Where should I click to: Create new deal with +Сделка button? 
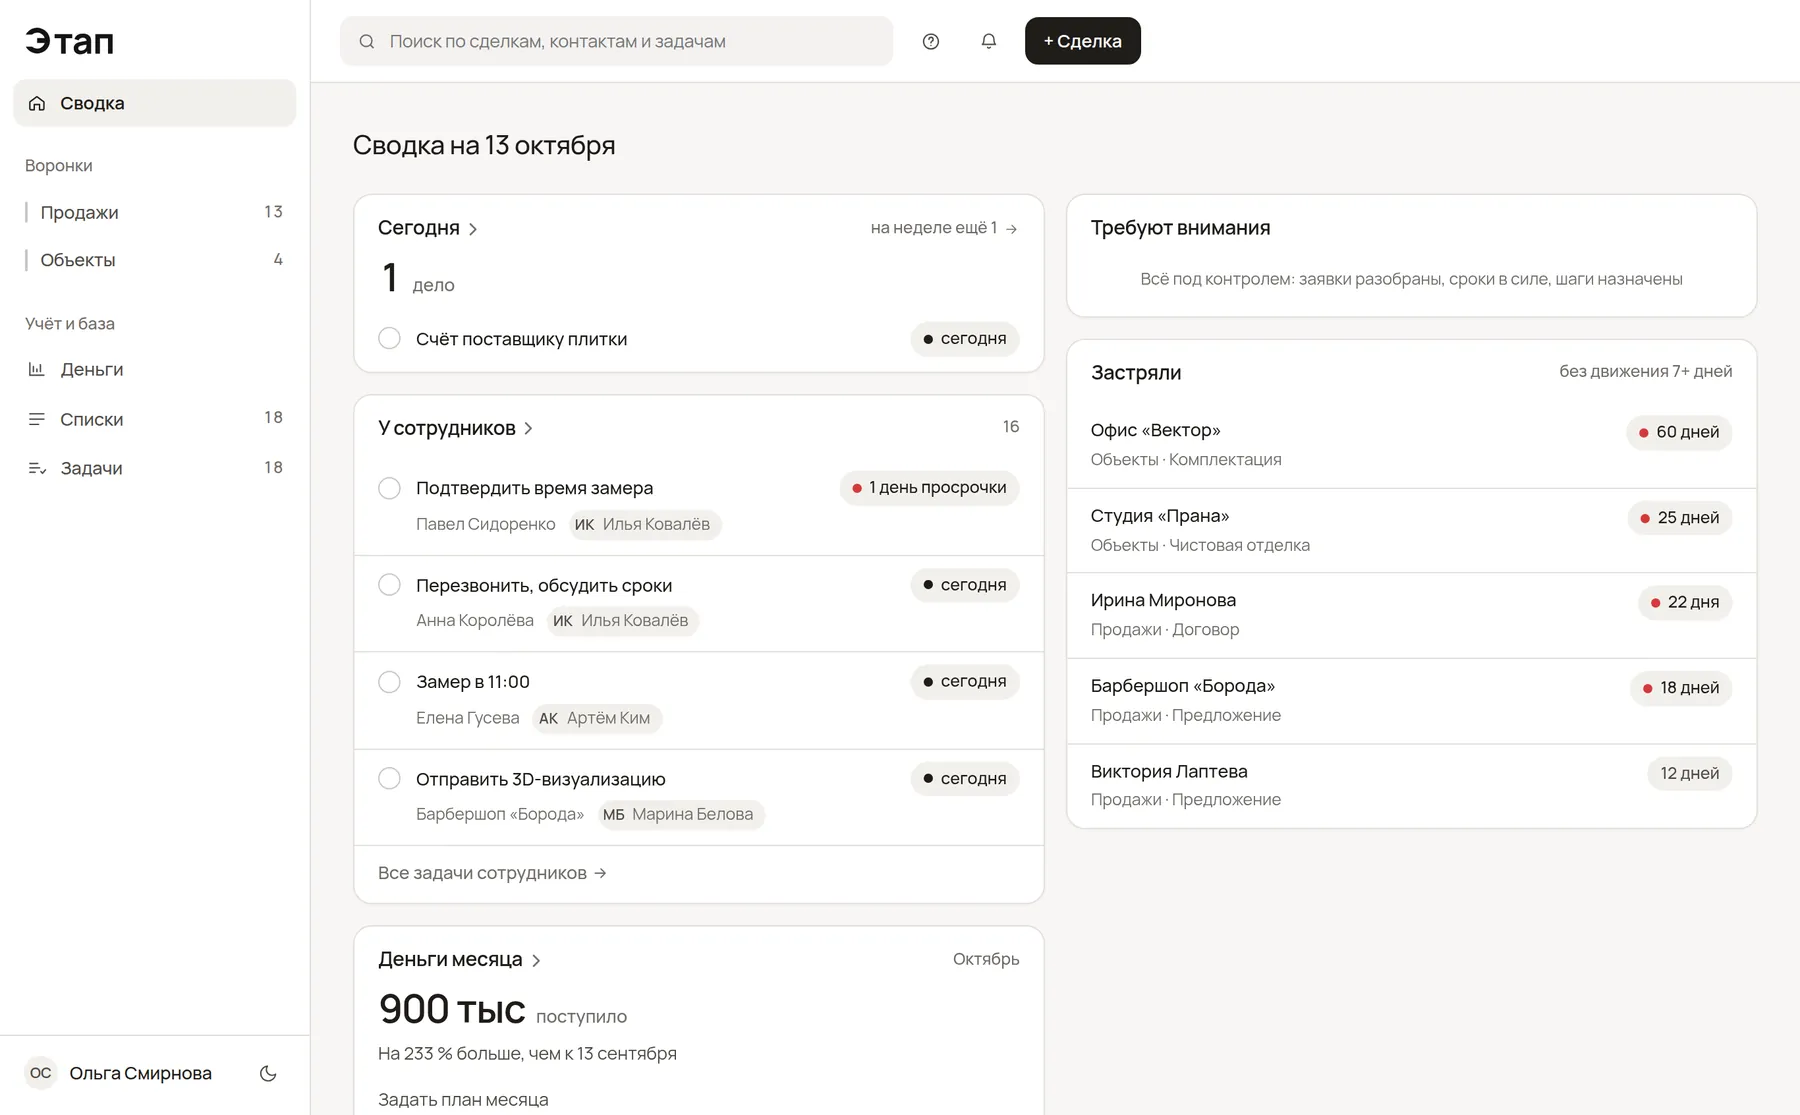[1083, 41]
